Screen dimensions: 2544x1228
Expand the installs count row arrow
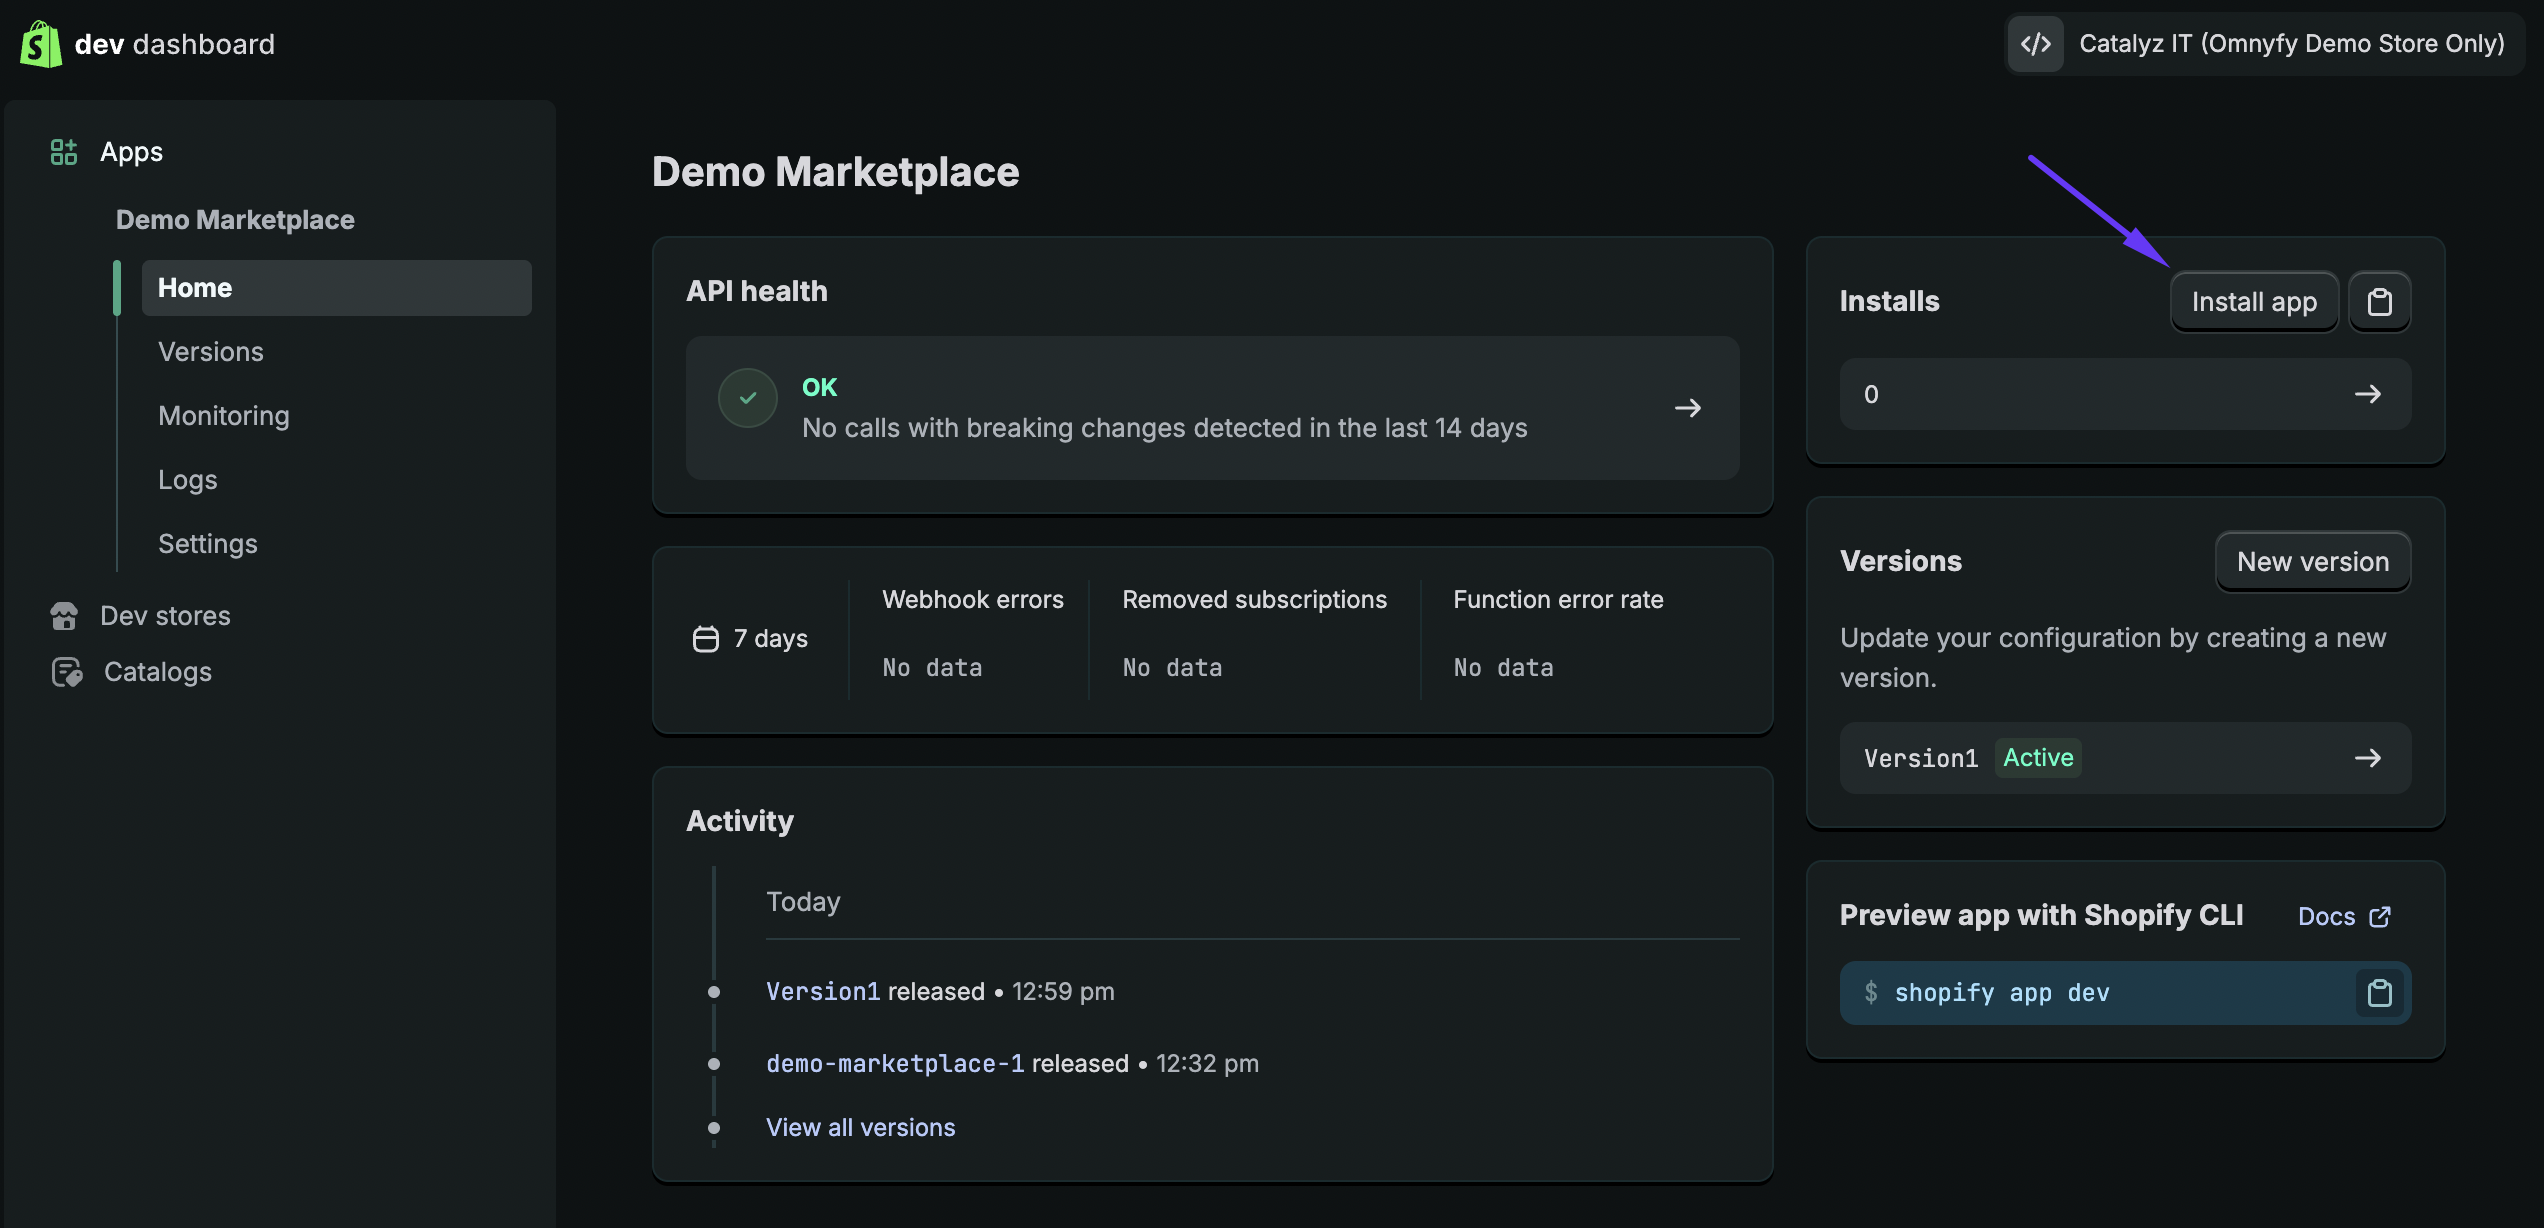2367,394
